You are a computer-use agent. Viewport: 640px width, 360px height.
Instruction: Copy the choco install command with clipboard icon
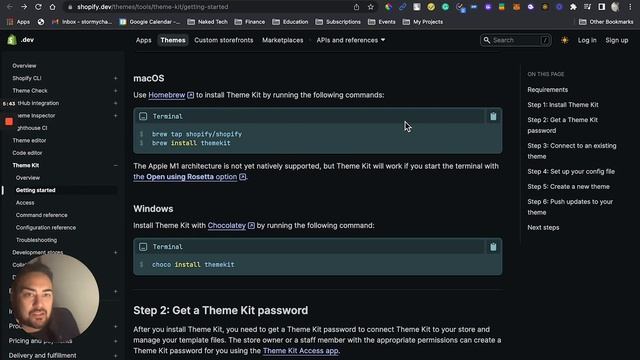click(493, 247)
